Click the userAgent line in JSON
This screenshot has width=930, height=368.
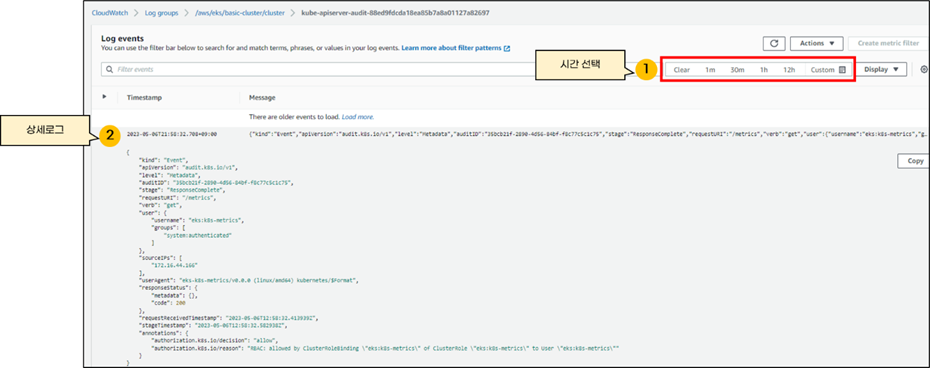[x=249, y=280]
